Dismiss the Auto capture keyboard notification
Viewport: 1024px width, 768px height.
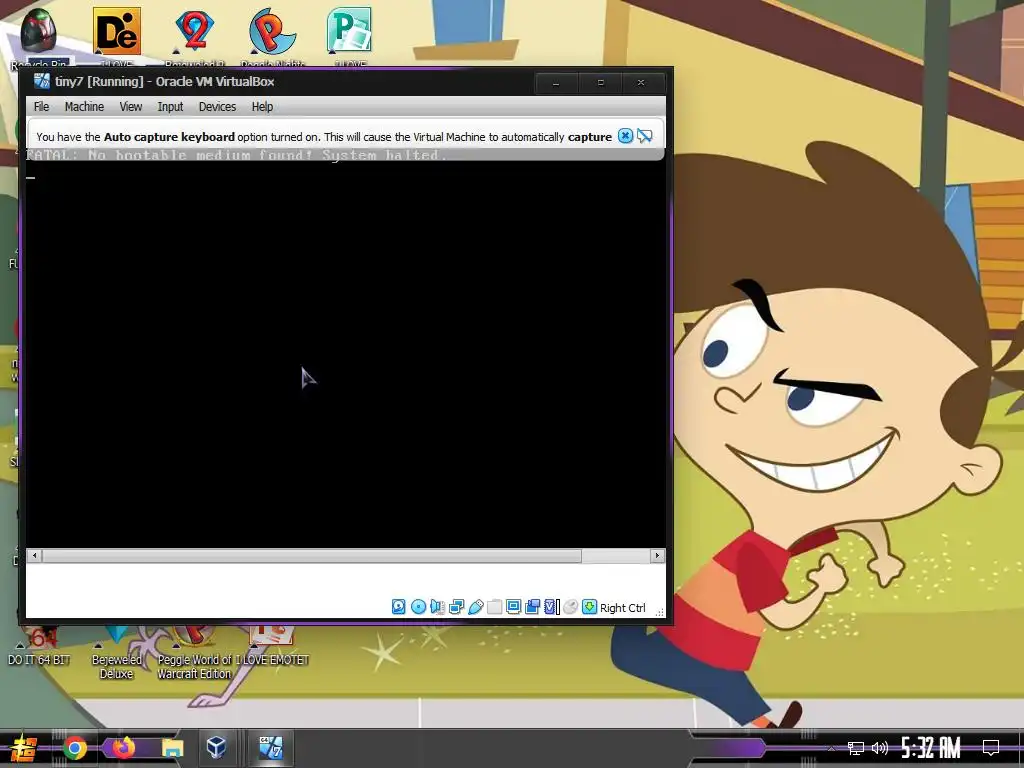pos(626,136)
